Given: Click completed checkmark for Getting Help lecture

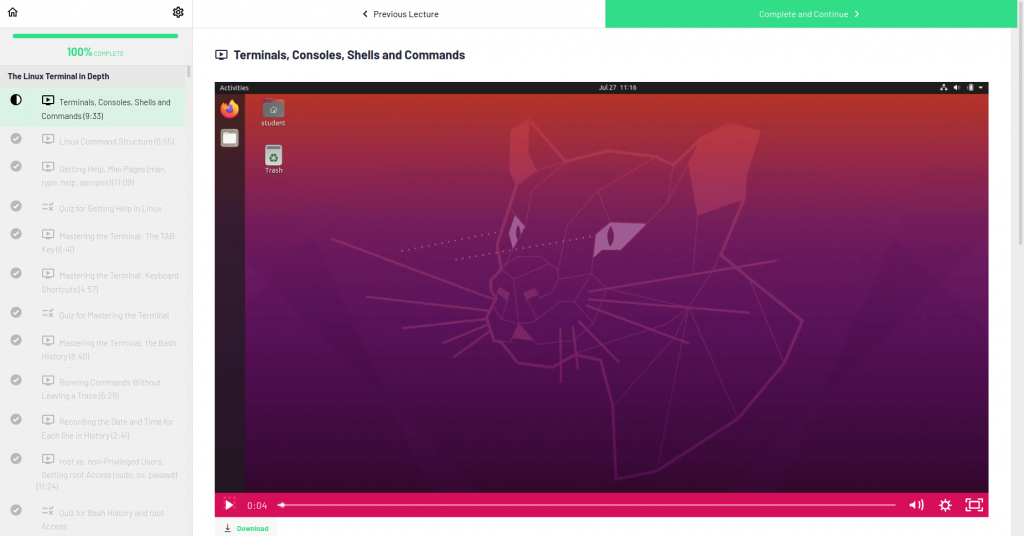Looking at the screenshot, I should (16, 166).
